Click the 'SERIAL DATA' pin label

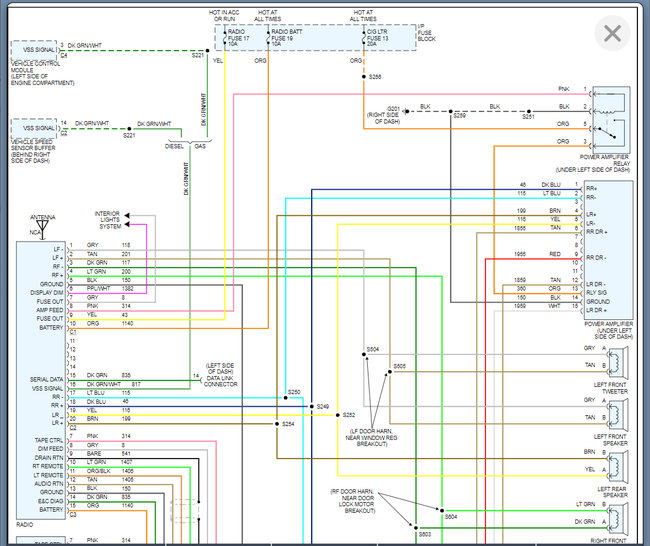pyautogui.click(x=46, y=379)
